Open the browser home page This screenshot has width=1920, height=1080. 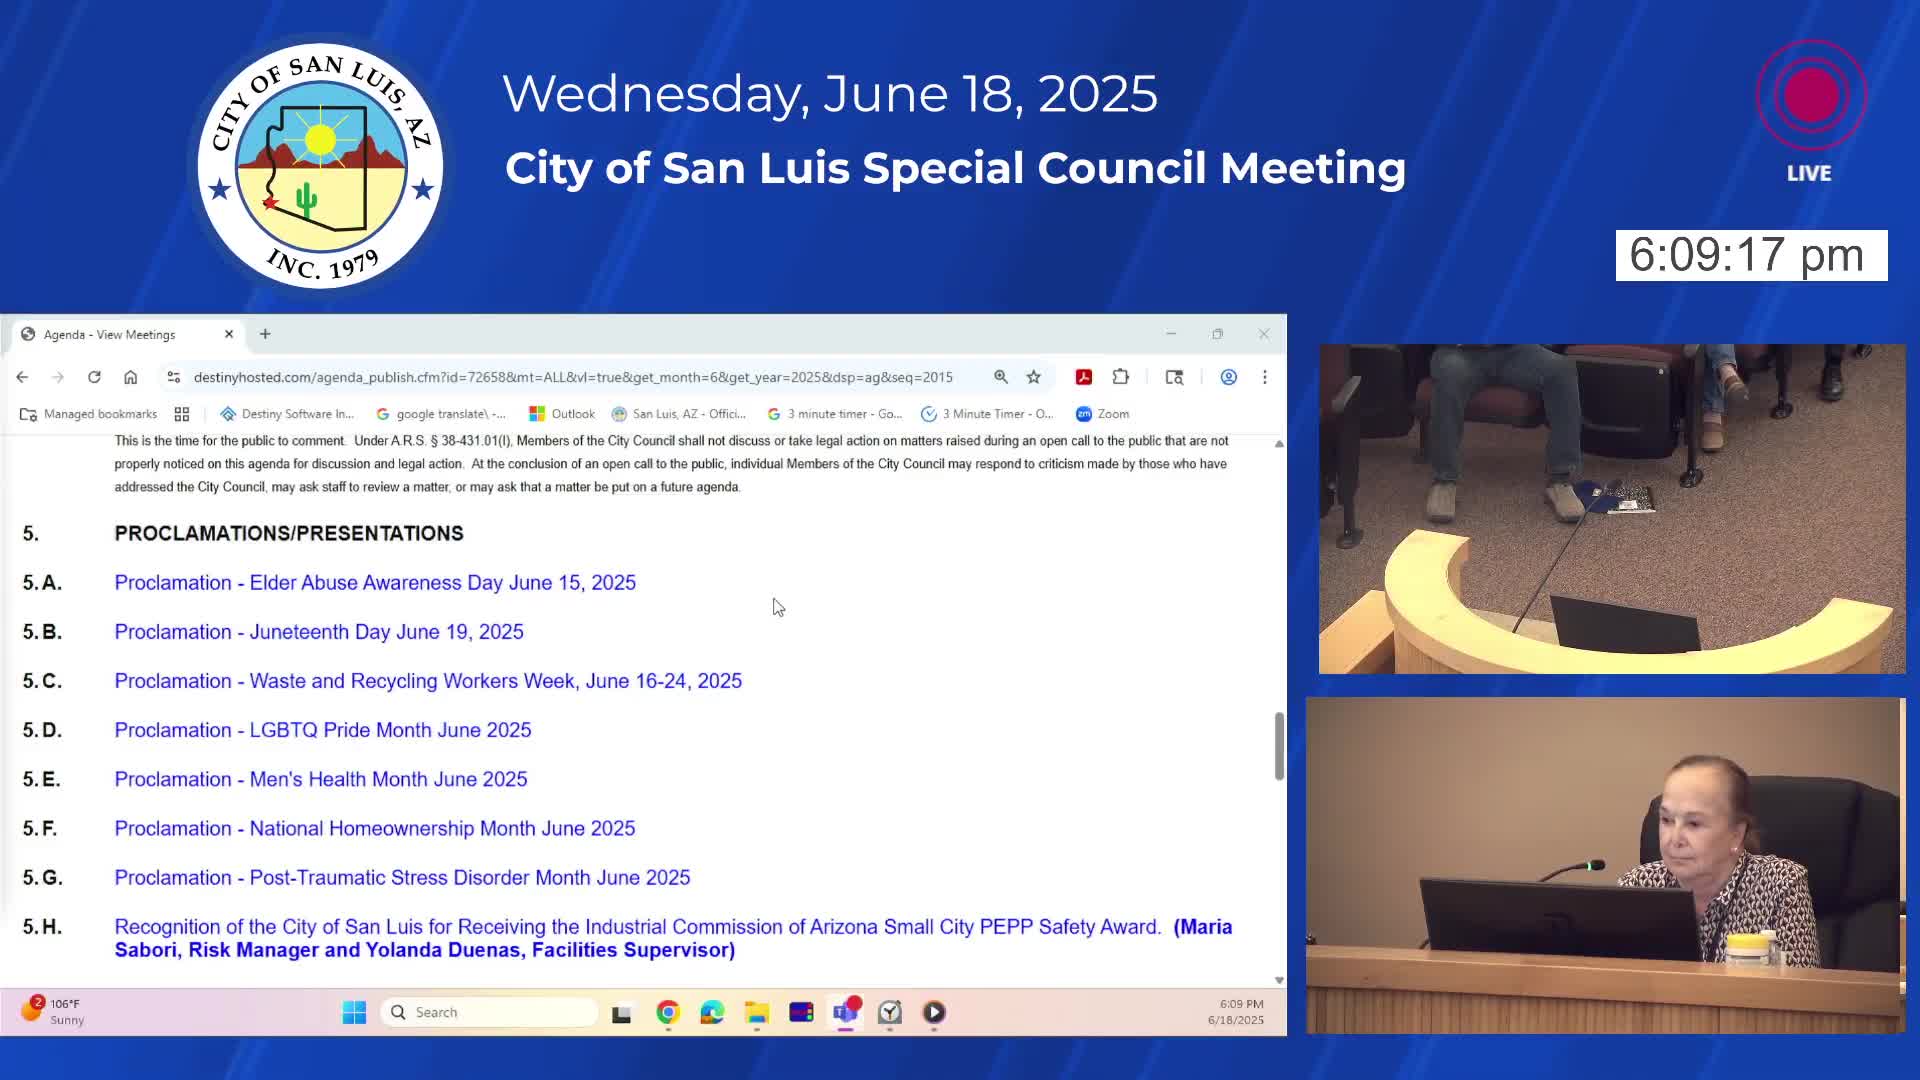coord(130,377)
